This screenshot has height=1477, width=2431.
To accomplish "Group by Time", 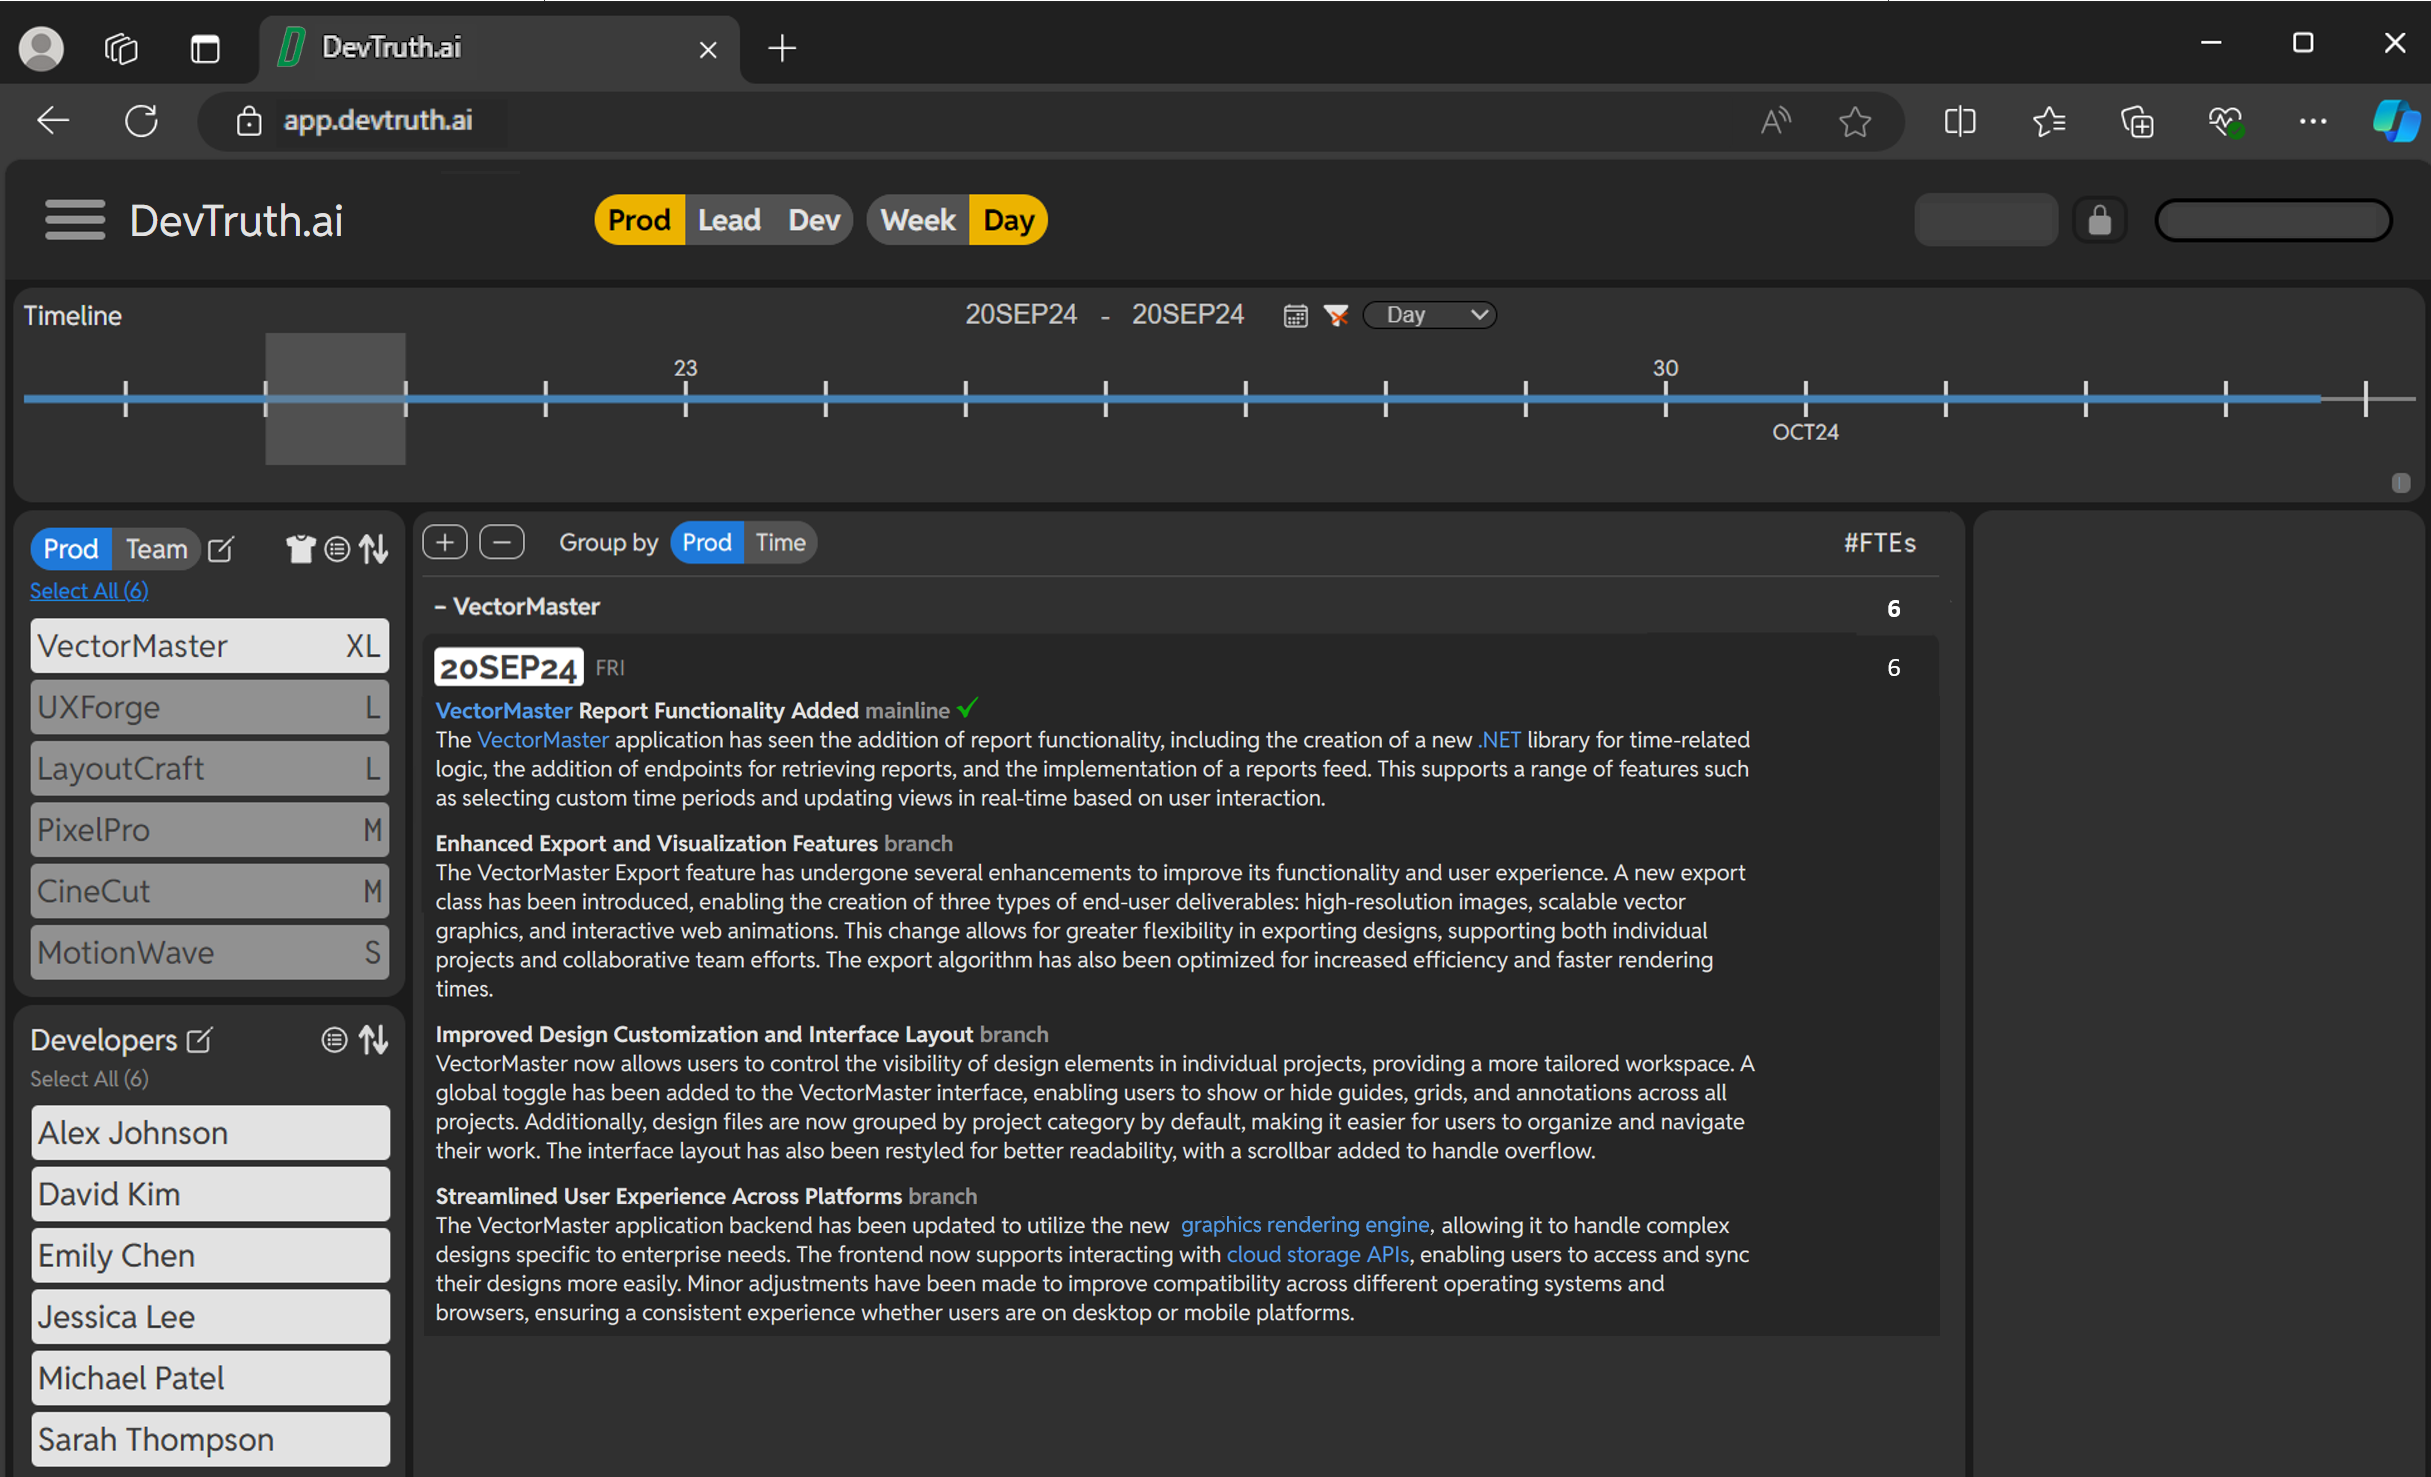I will (780, 542).
